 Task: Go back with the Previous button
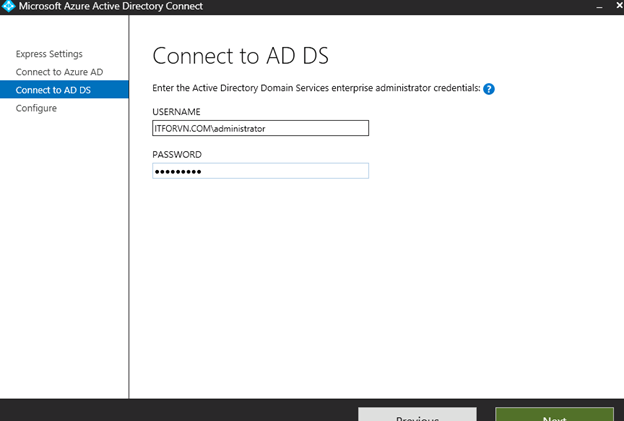[x=417, y=415]
